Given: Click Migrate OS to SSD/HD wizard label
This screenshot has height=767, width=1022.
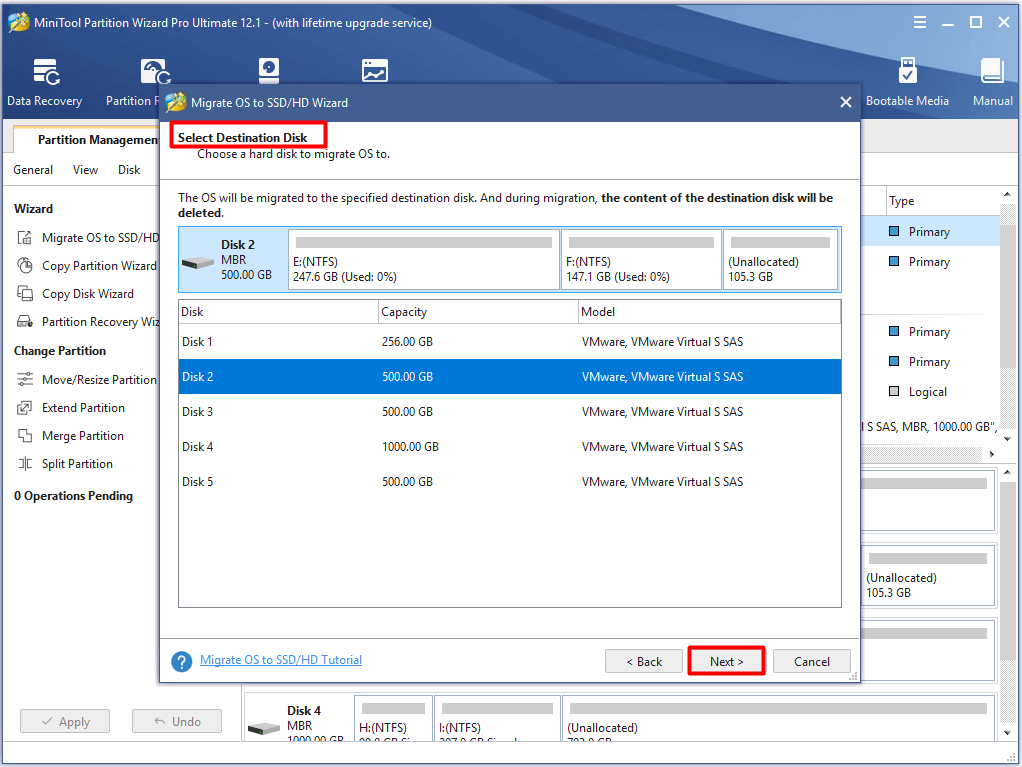Looking at the screenshot, I should click(100, 238).
